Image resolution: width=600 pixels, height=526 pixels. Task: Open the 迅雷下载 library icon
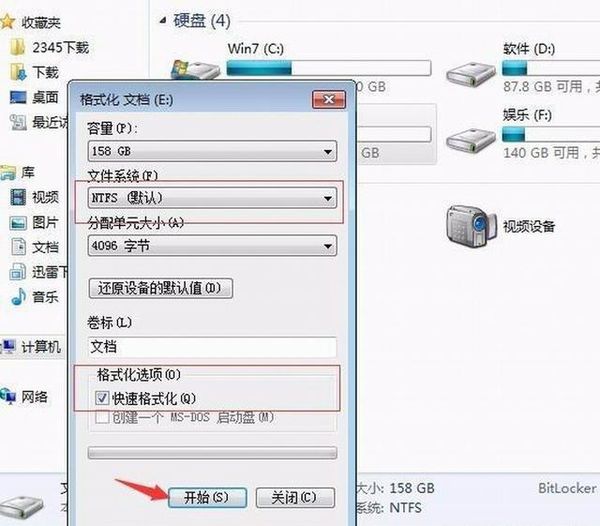coord(18,272)
